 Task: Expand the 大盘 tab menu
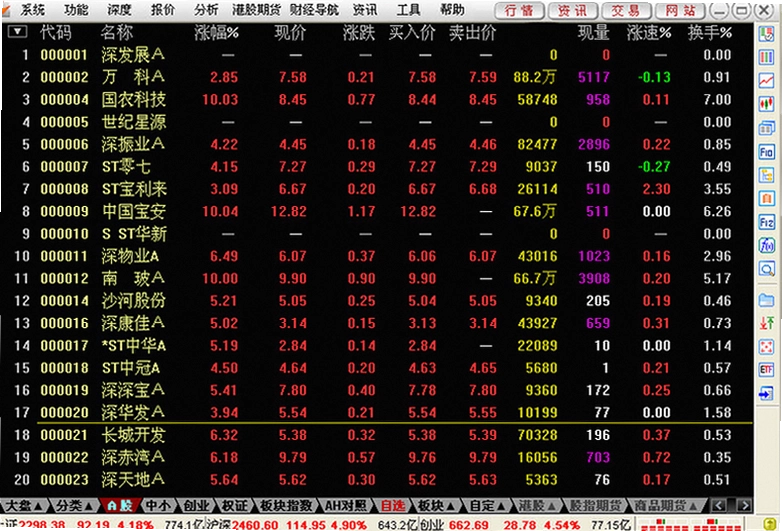click(x=23, y=506)
